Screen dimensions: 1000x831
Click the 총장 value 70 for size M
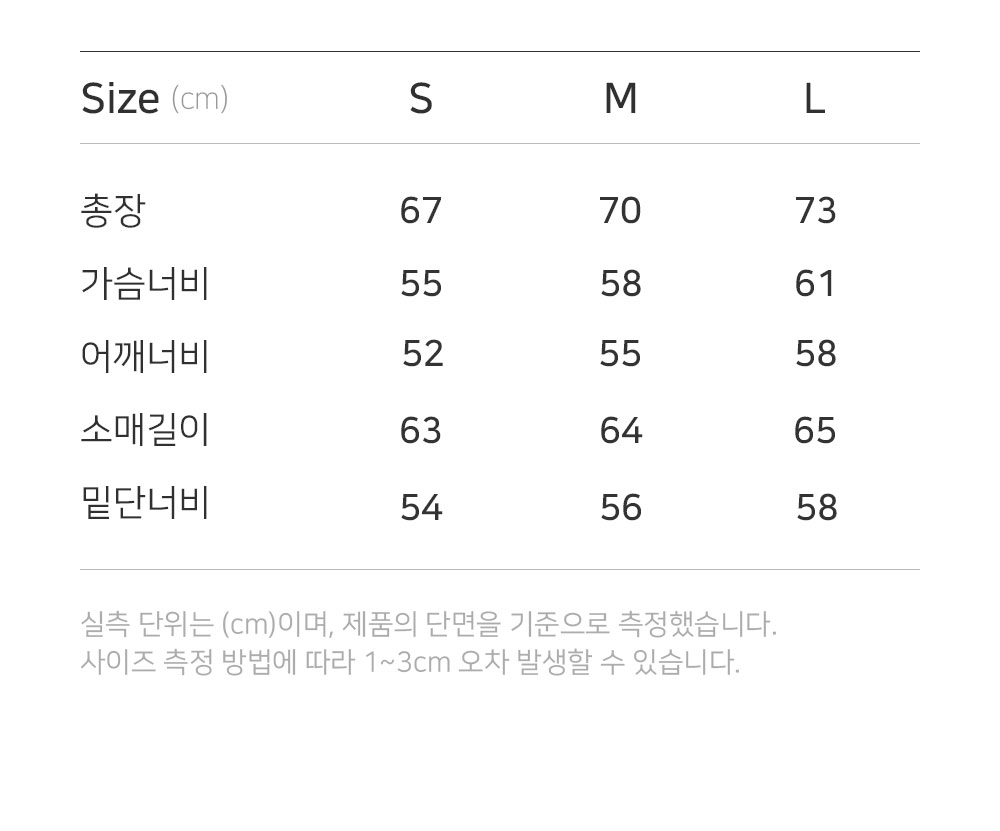[x=620, y=211]
